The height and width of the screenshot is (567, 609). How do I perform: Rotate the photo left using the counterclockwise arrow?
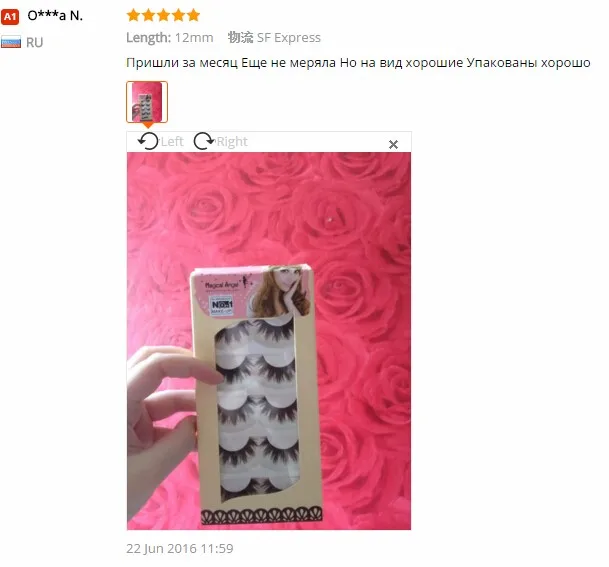tap(148, 141)
